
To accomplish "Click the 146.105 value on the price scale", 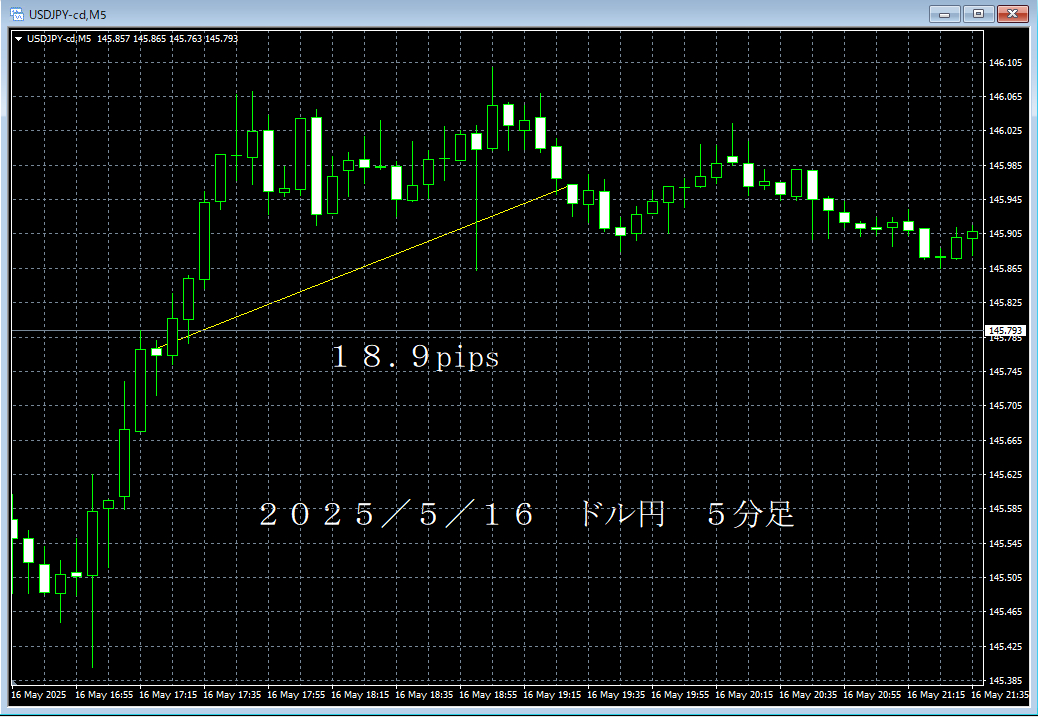I will 1006,64.
